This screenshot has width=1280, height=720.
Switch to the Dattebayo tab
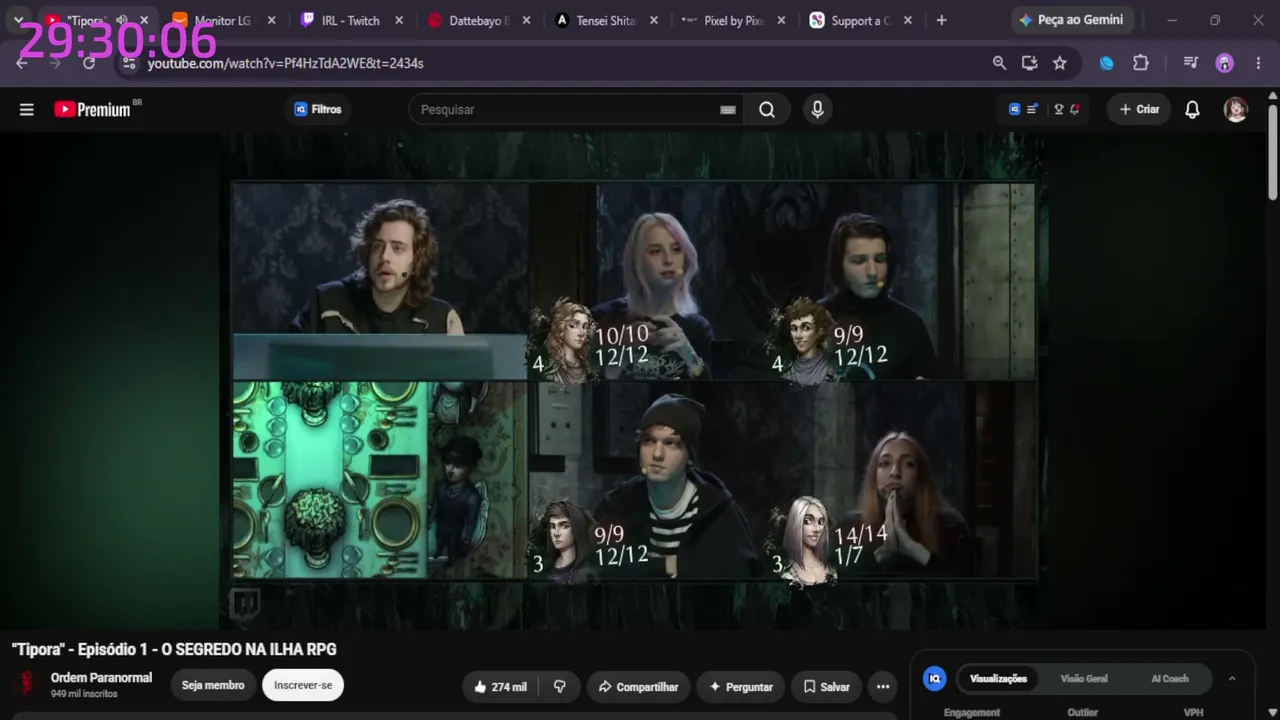point(478,21)
